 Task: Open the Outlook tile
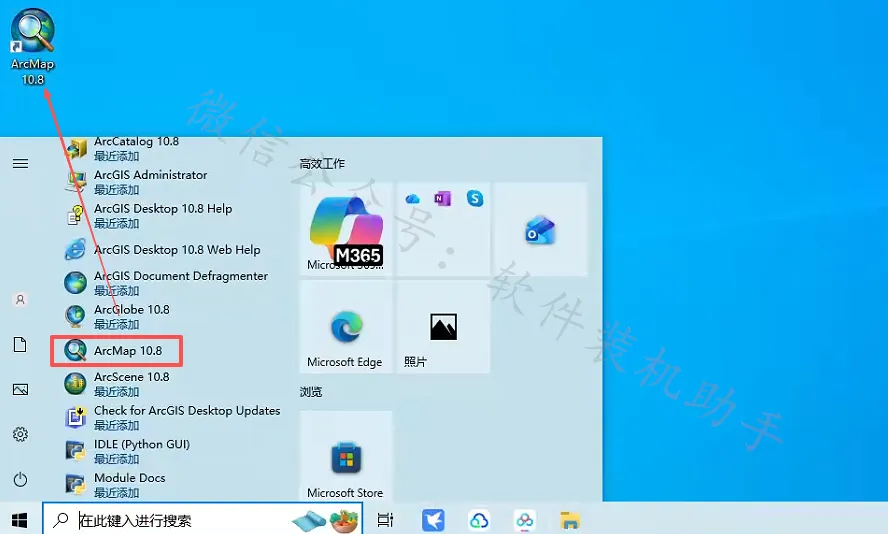[x=541, y=229]
